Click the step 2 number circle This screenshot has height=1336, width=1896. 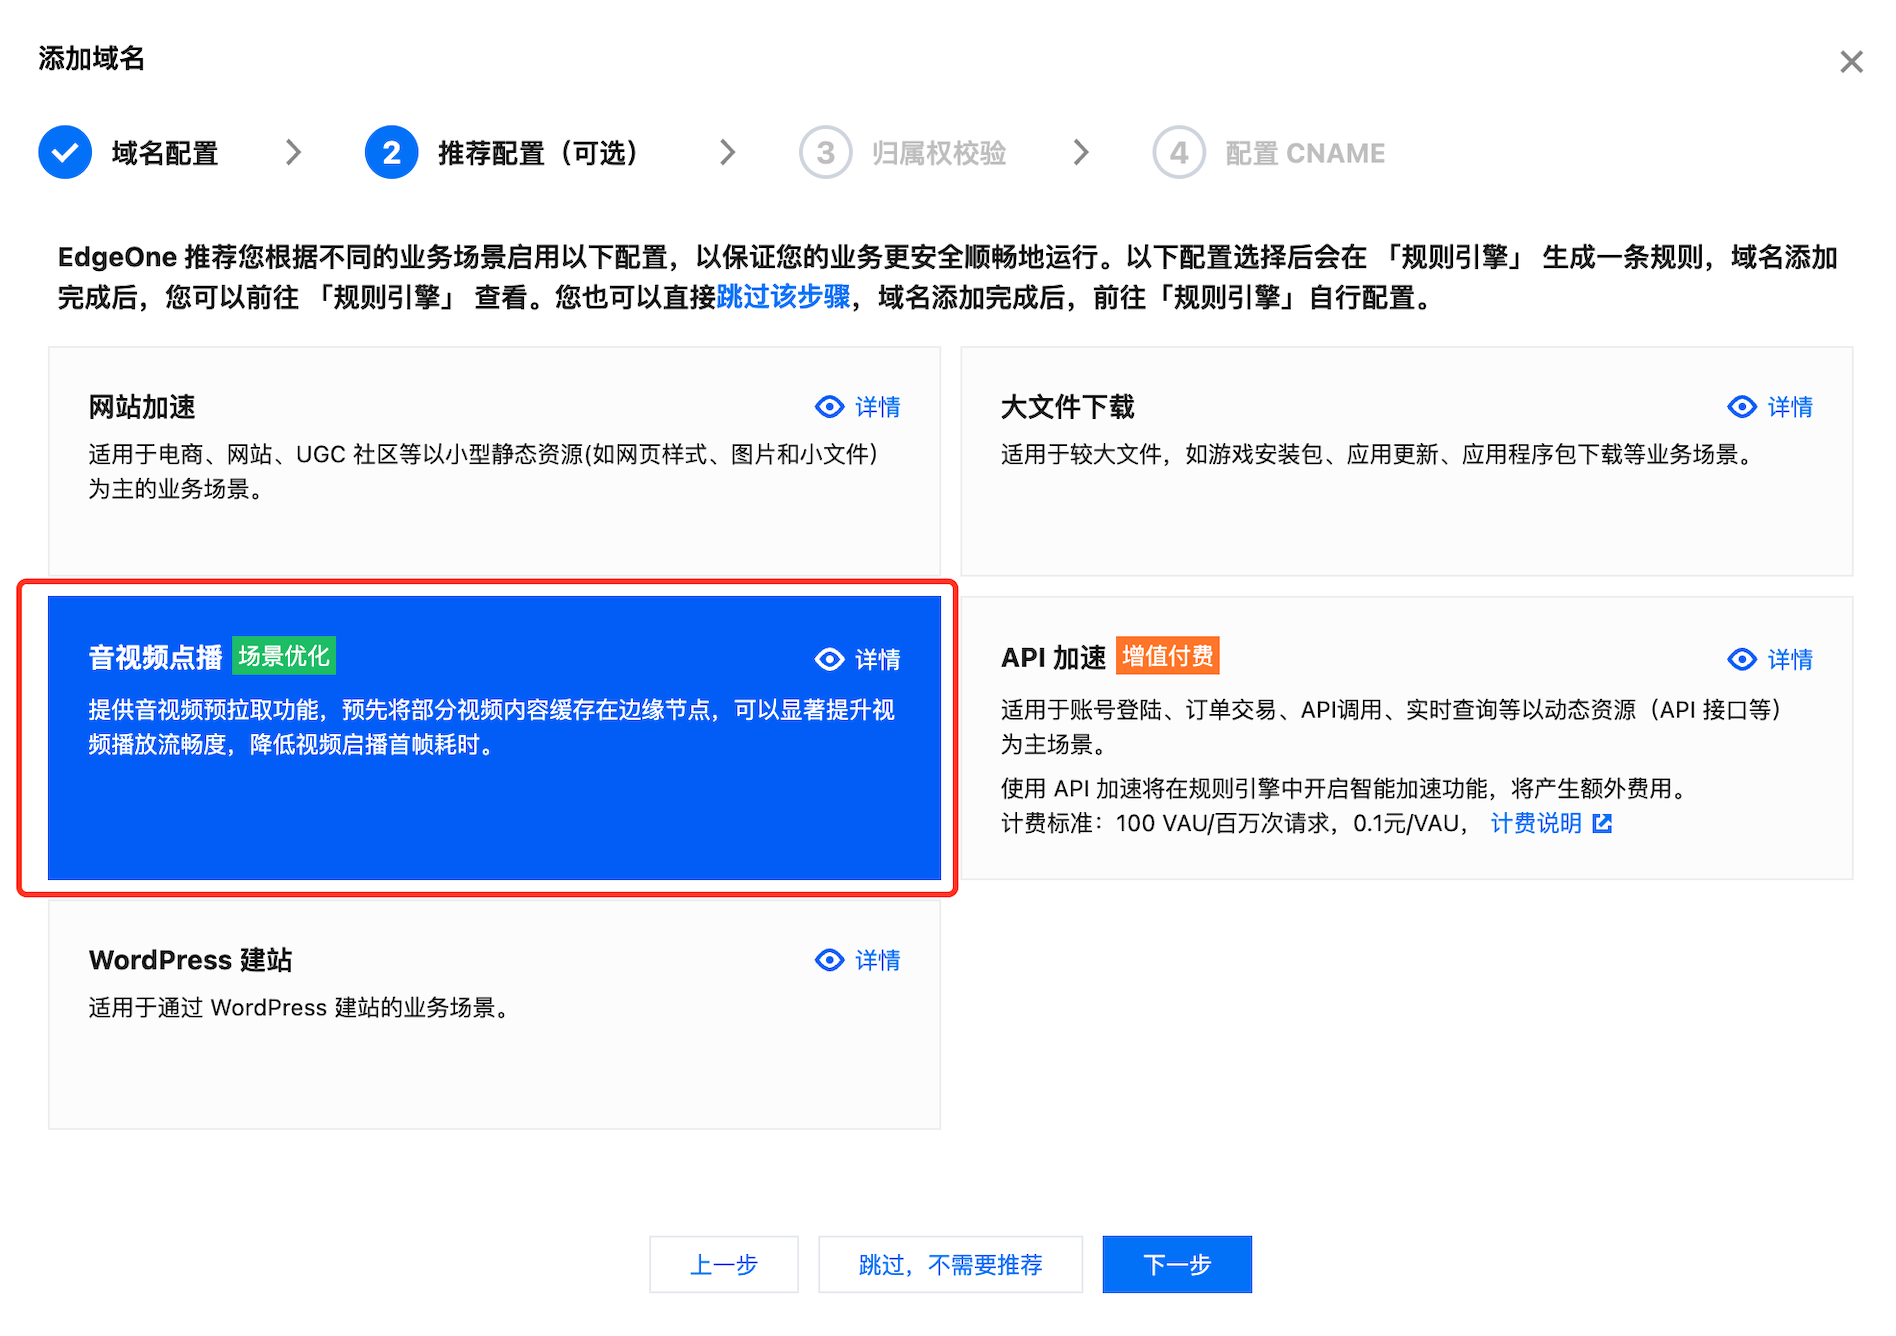click(x=391, y=152)
